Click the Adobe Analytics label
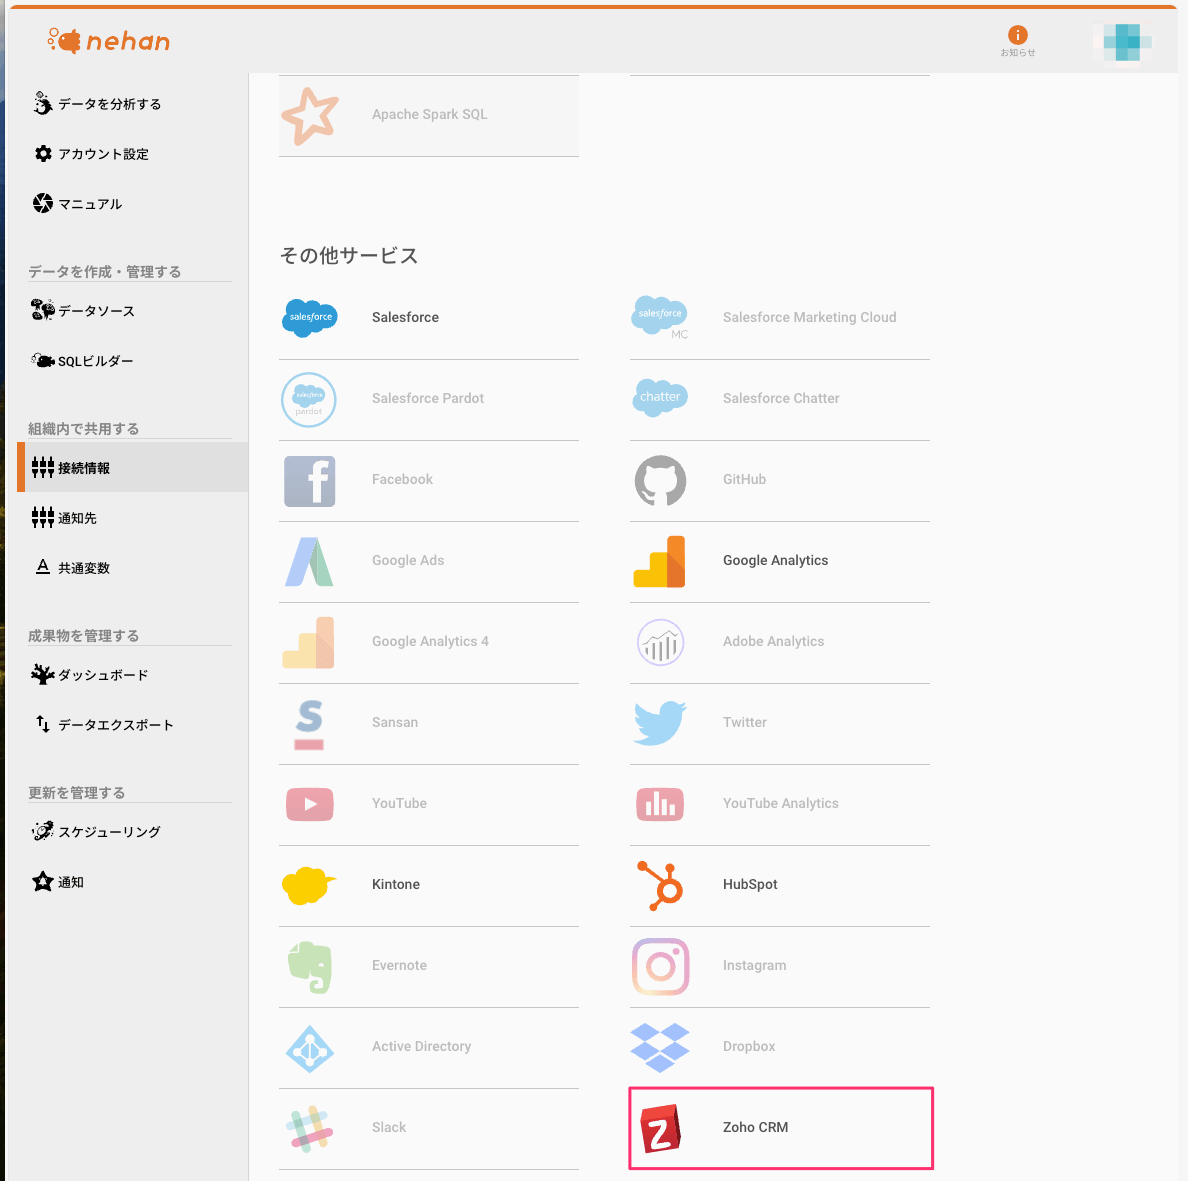 (x=774, y=642)
